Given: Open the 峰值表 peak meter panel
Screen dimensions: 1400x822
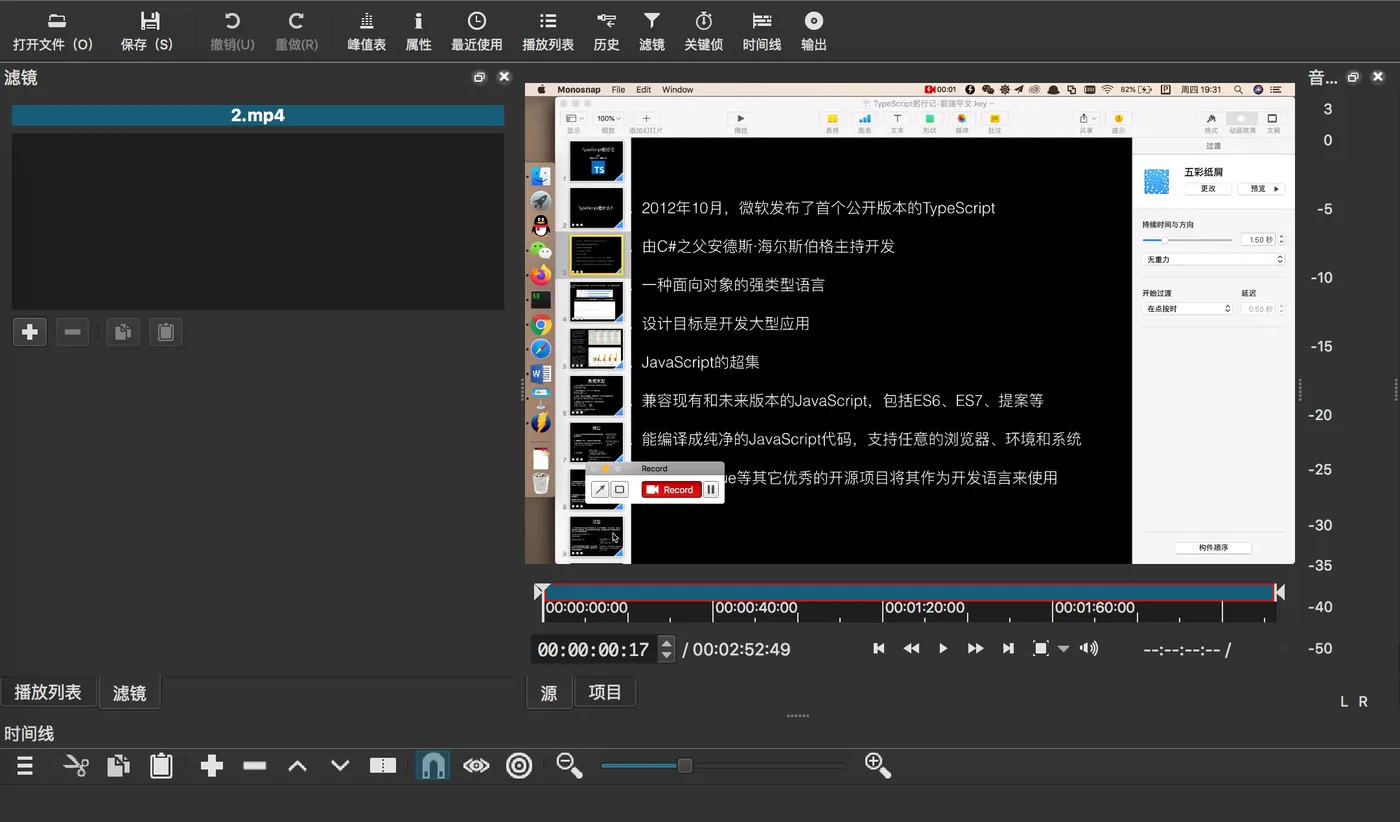Looking at the screenshot, I should pyautogui.click(x=366, y=32).
